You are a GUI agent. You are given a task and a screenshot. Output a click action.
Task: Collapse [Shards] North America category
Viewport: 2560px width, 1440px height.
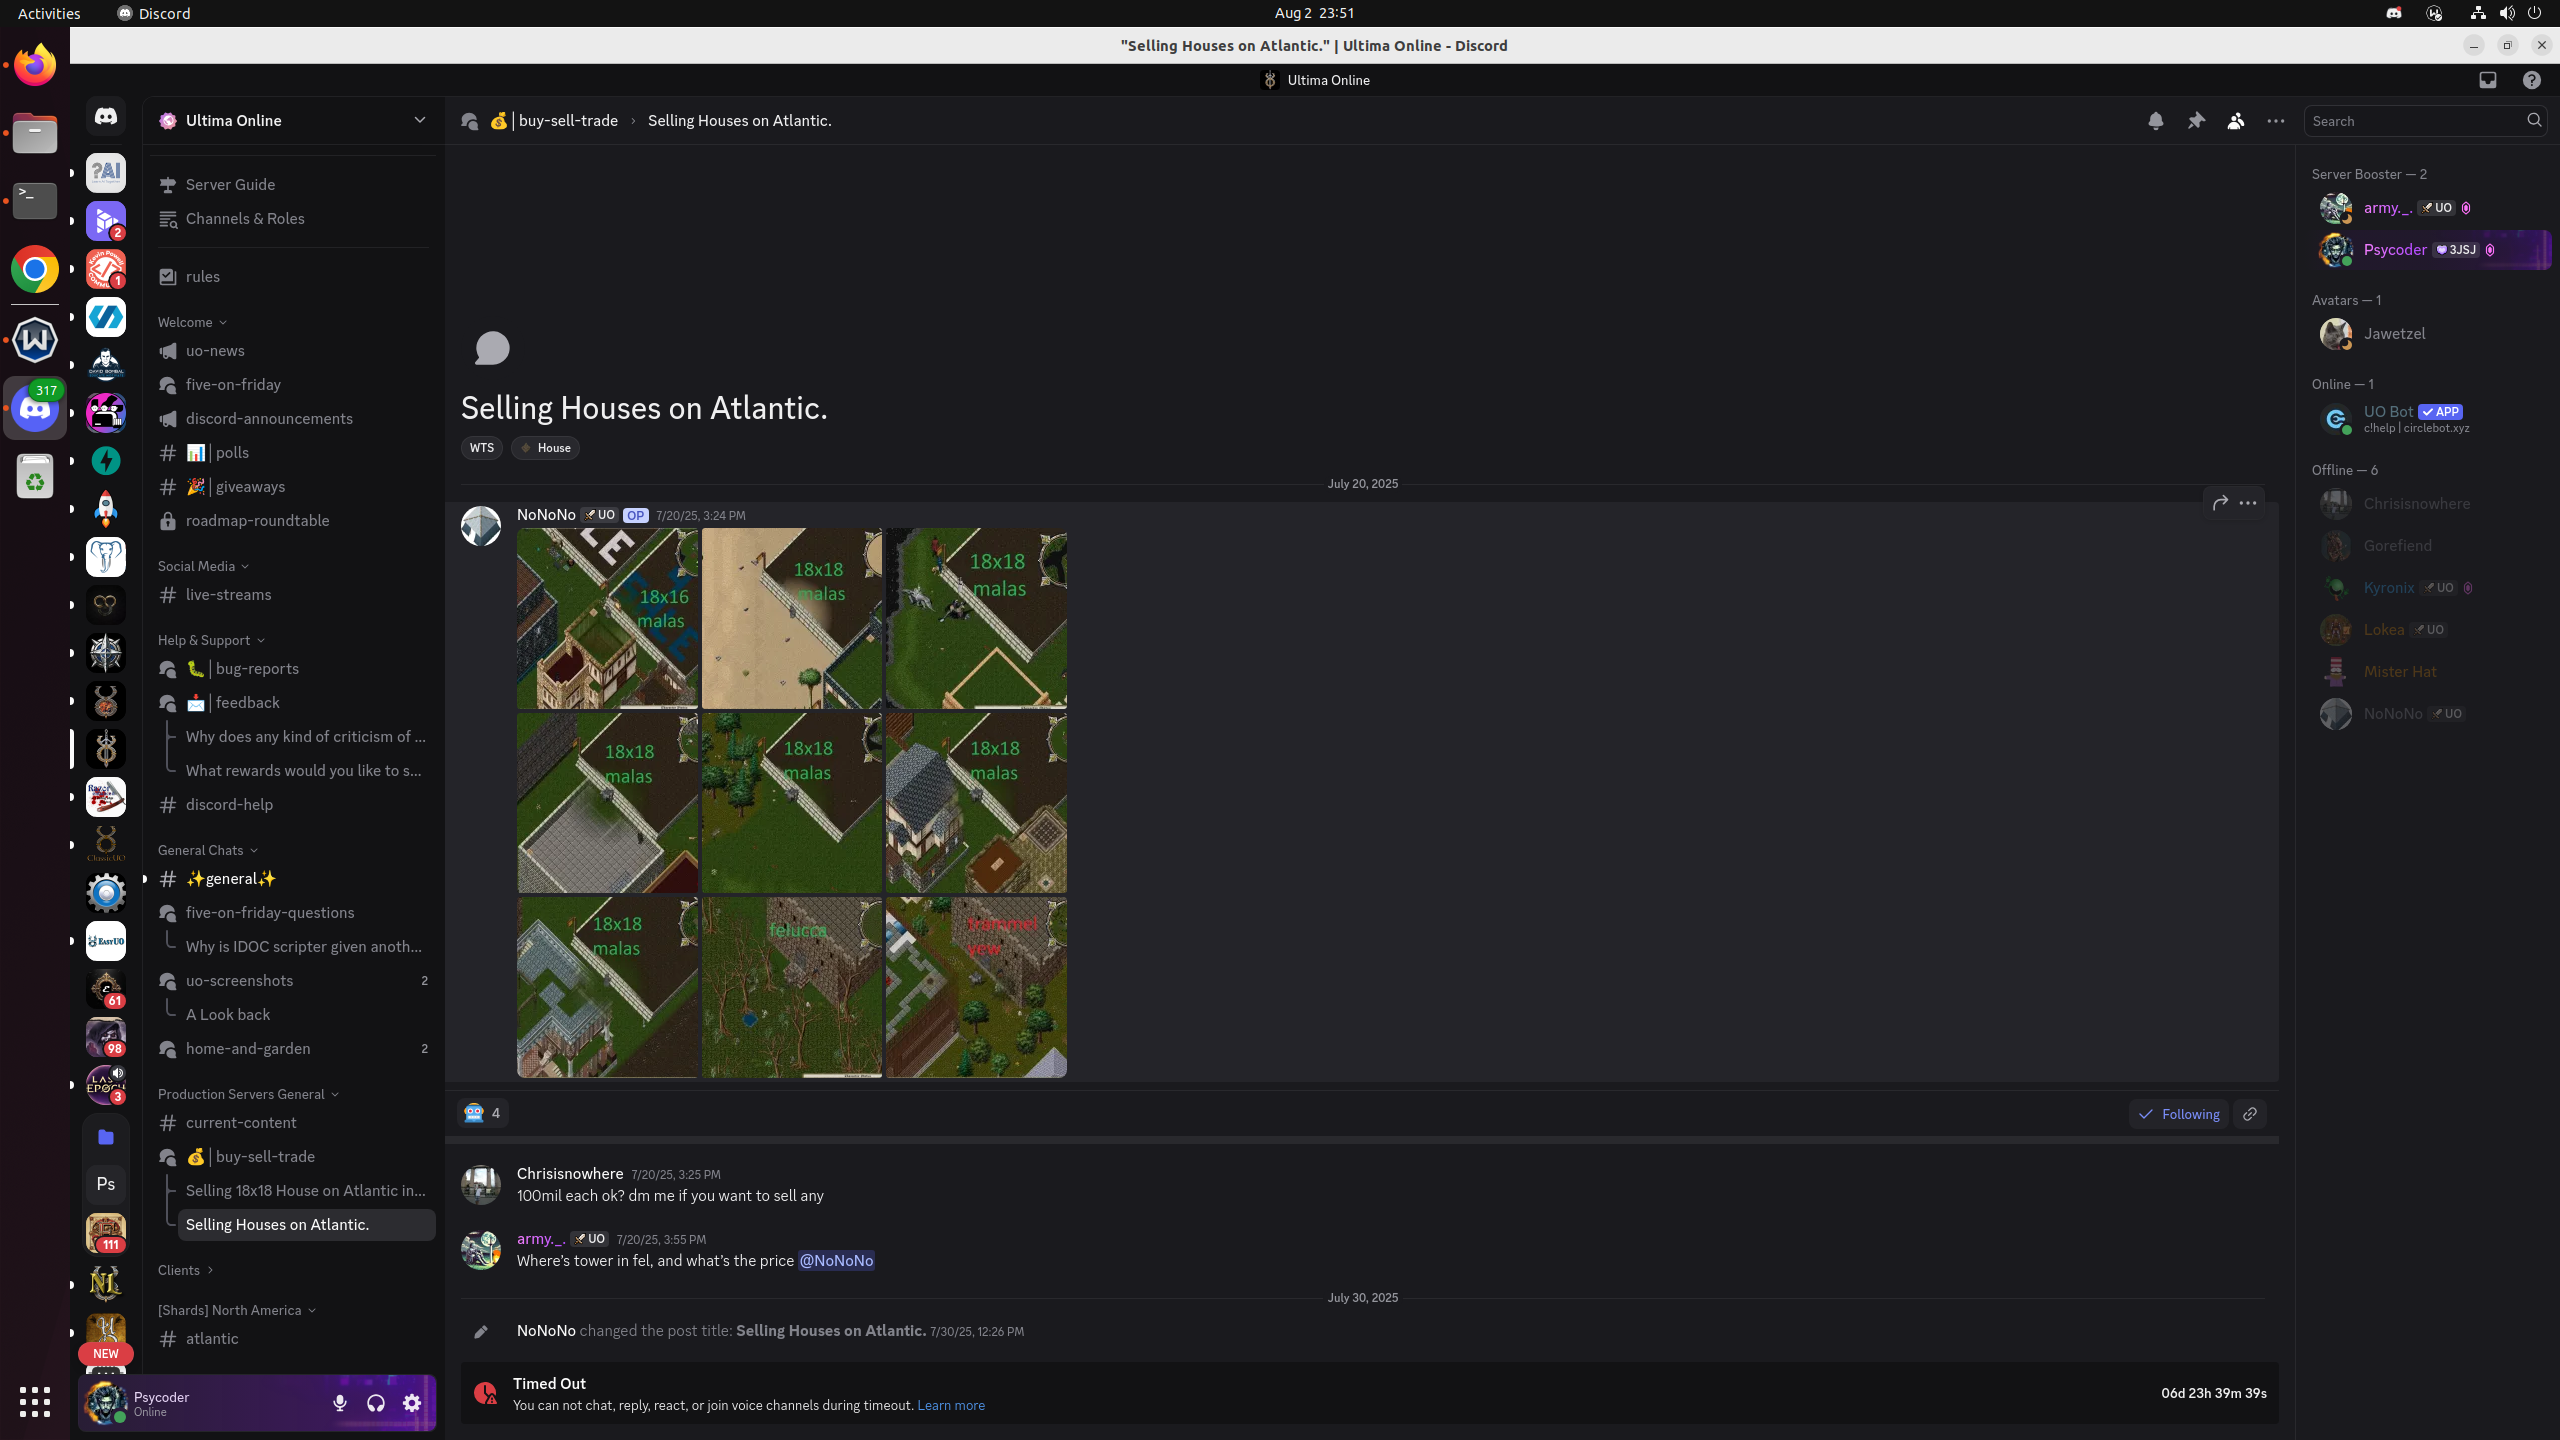(237, 1310)
